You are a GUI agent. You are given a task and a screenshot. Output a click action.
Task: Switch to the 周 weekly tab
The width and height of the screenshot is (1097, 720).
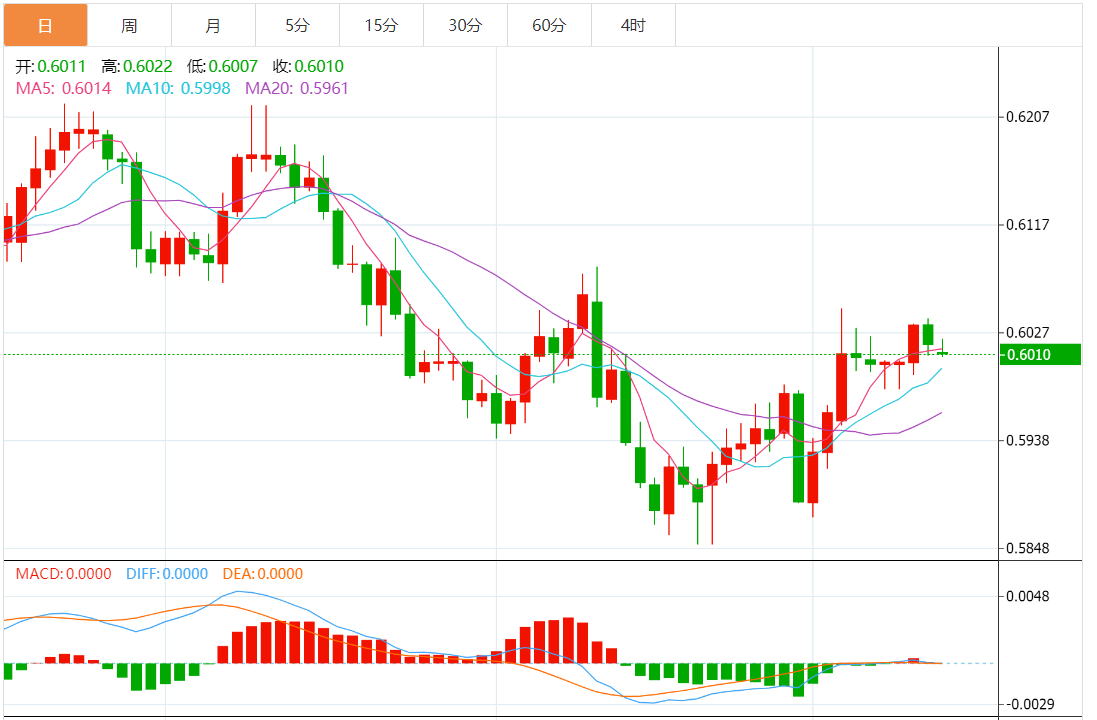click(x=129, y=25)
